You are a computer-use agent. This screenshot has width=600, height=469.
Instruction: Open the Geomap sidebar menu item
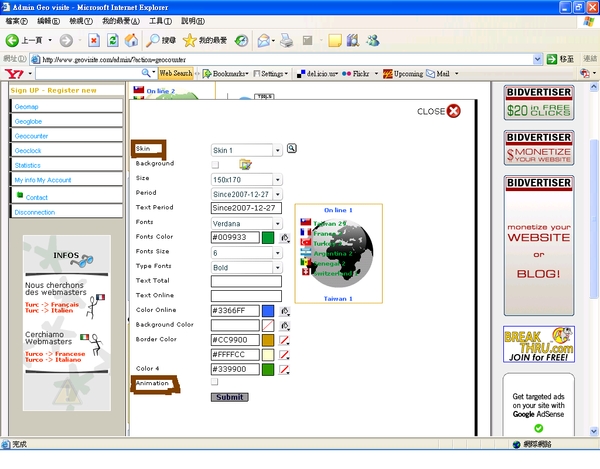(x=66, y=105)
